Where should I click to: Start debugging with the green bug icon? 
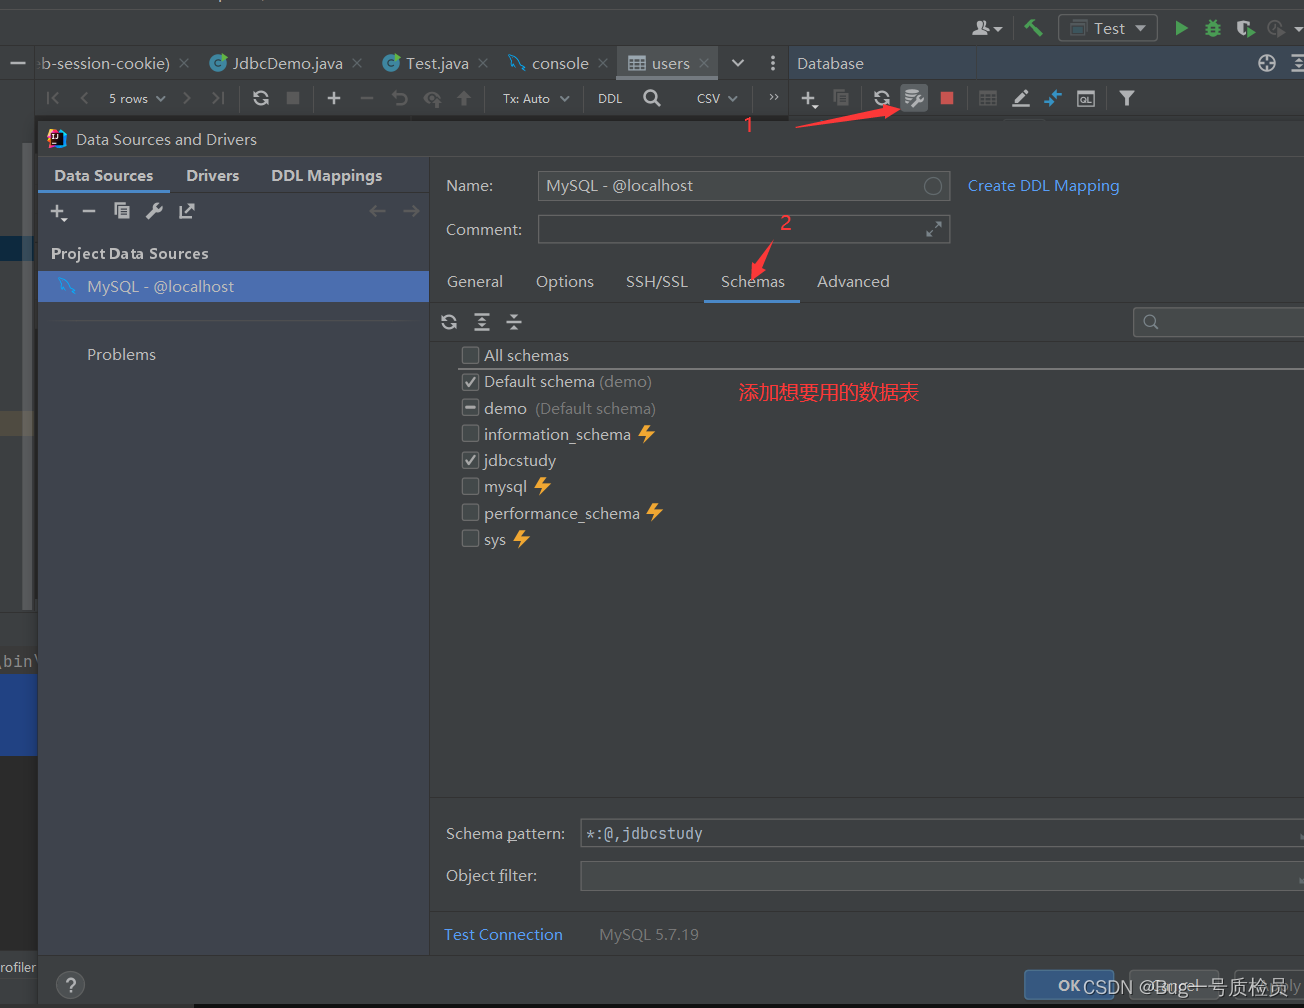[x=1213, y=28]
